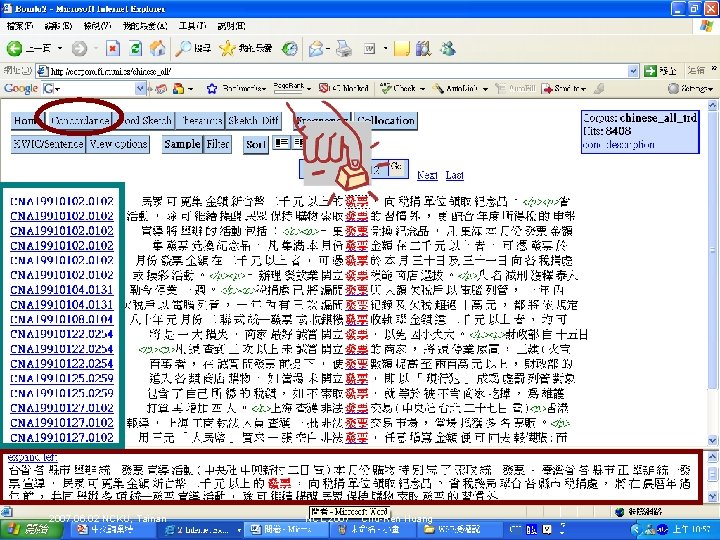Viewport: 720px width, 540px height.
Task: Go back using the green Back arrow
Action: pyautogui.click(x=15, y=48)
